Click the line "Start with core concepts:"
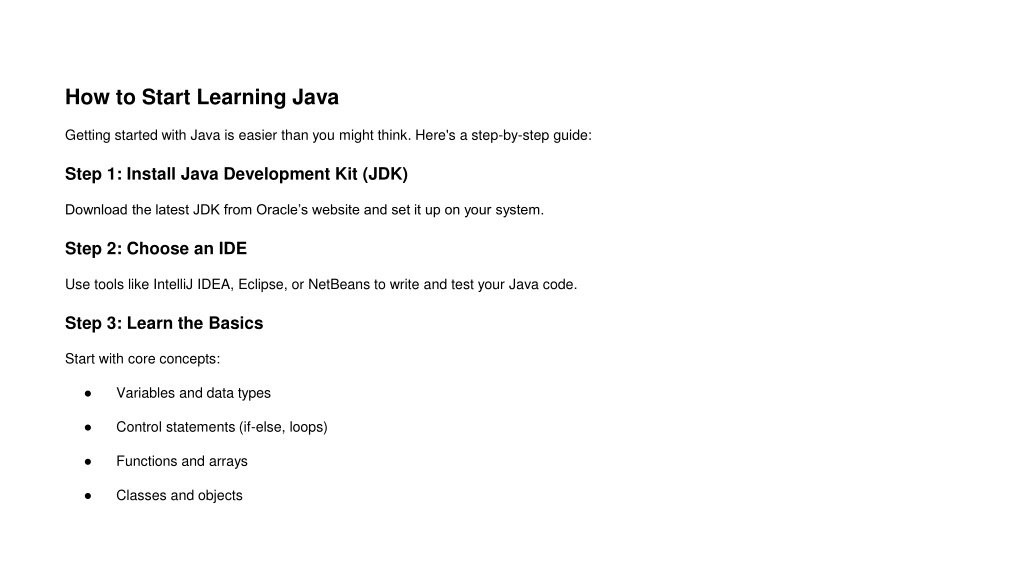Image resolution: width=1024 pixels, height=576 pixels. click(x=142, y=359)
